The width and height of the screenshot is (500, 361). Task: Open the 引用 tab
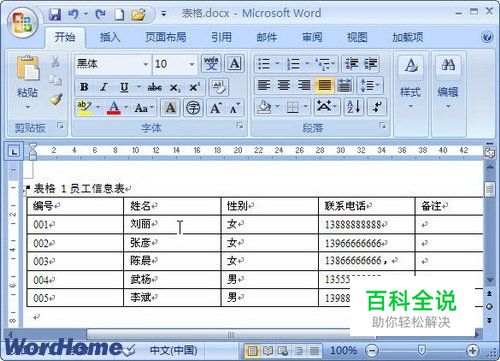[x=221, y=37]
